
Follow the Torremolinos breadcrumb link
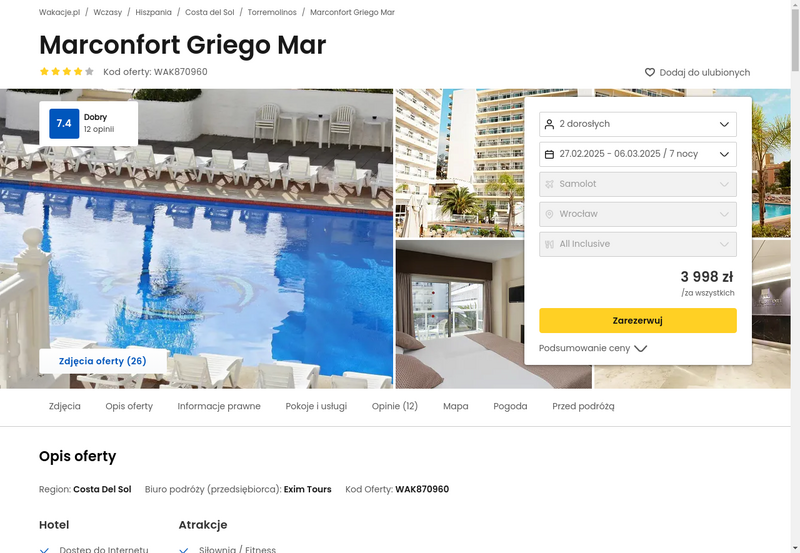click(272, 12)
